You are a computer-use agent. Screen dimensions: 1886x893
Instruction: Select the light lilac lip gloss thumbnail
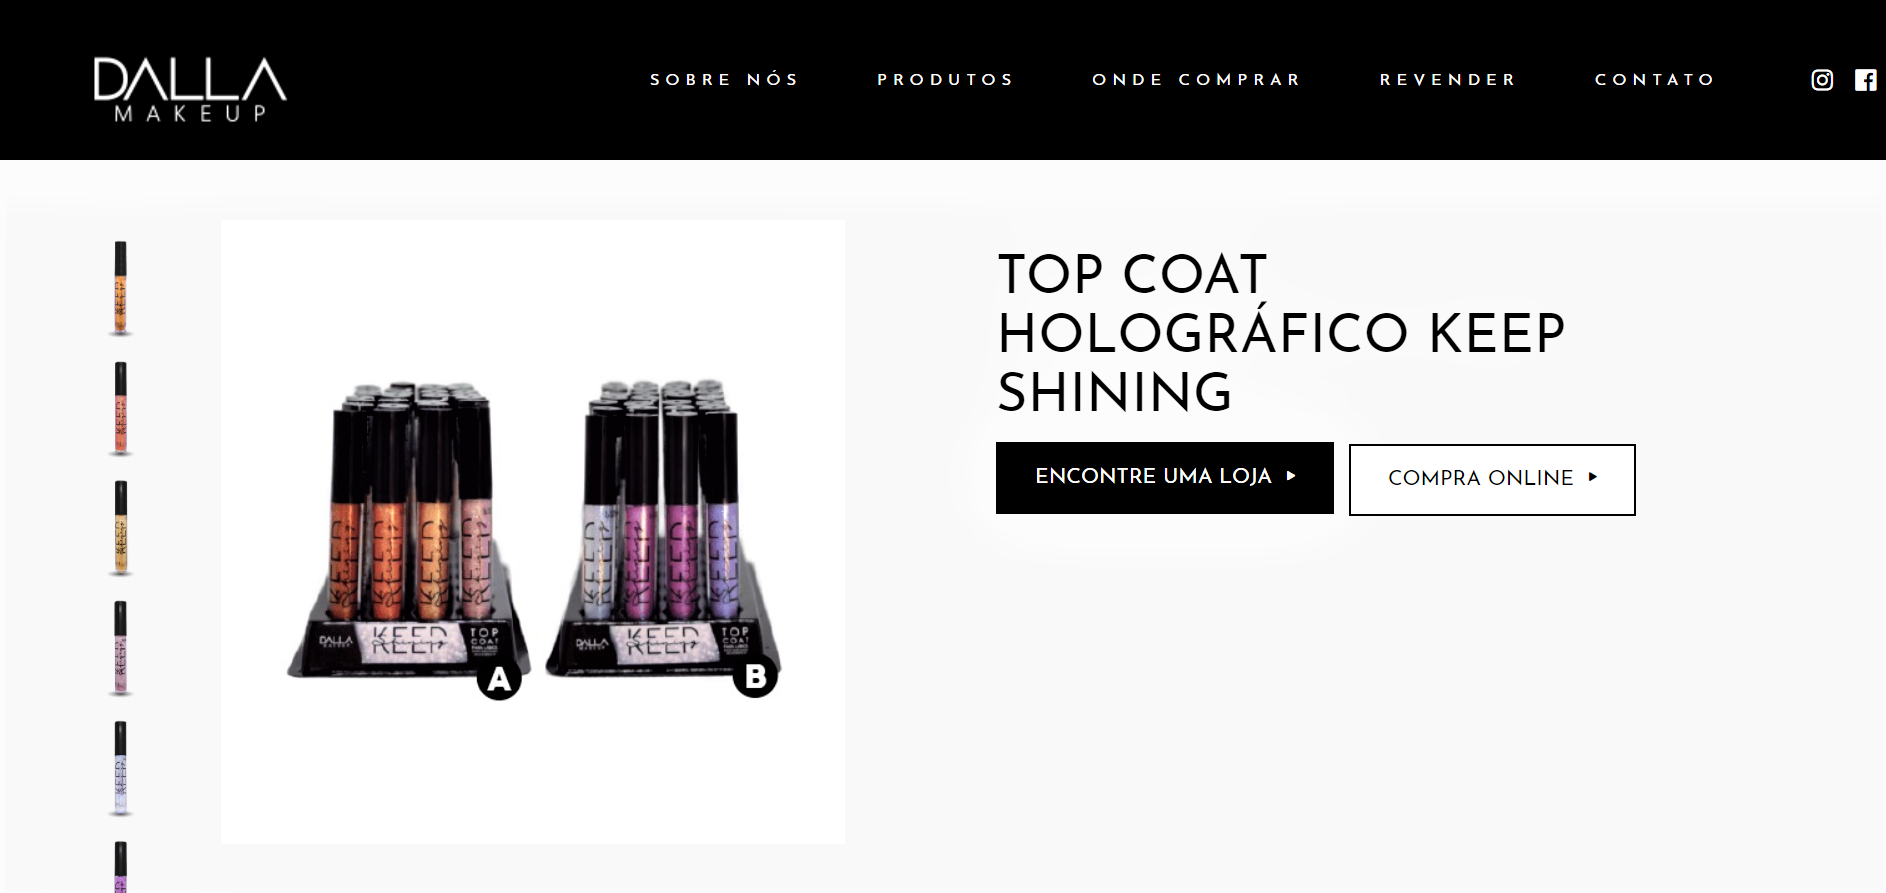pyautogui.click(x=120, y=768)
